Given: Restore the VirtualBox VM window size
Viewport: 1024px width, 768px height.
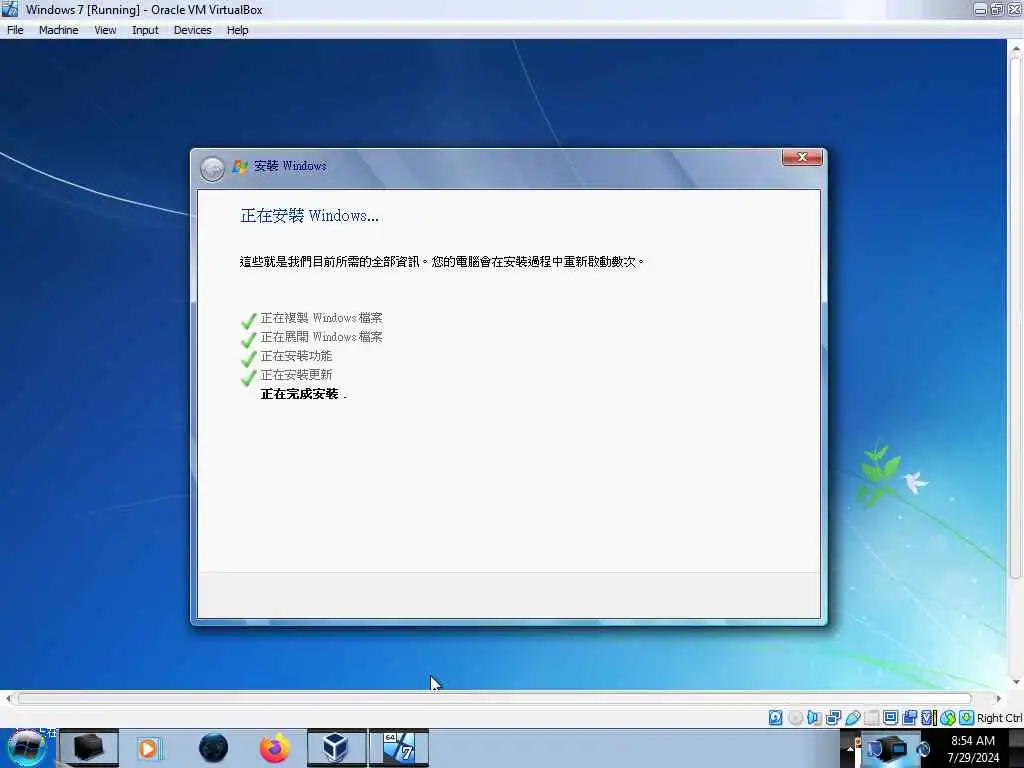Looking at the screenshot, I should (x=997, y=10).
